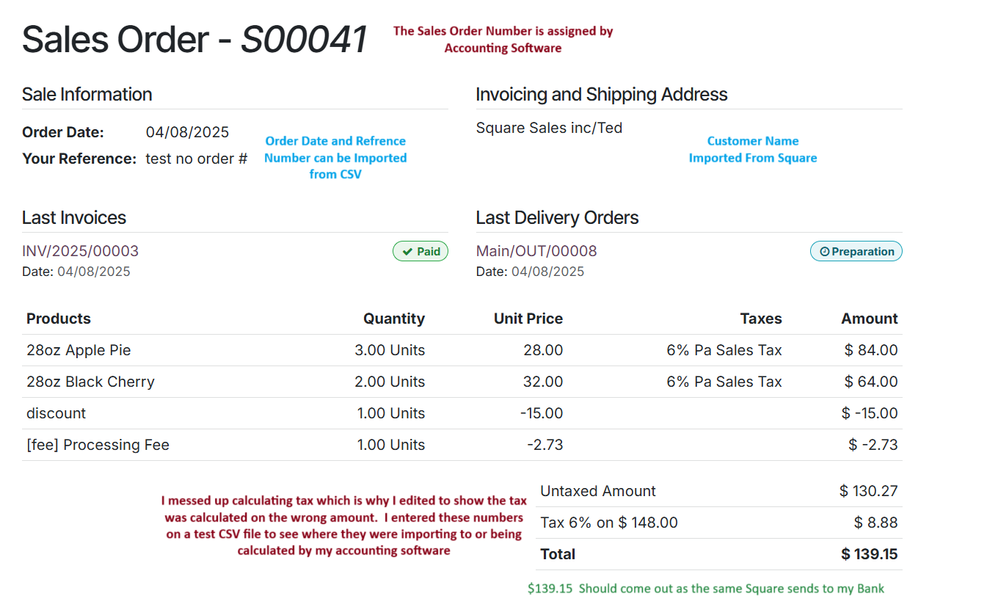Viewport: 998px width, 607px height.
Task: Click the Sales Order S00041 heading
Action: point(195,40)
